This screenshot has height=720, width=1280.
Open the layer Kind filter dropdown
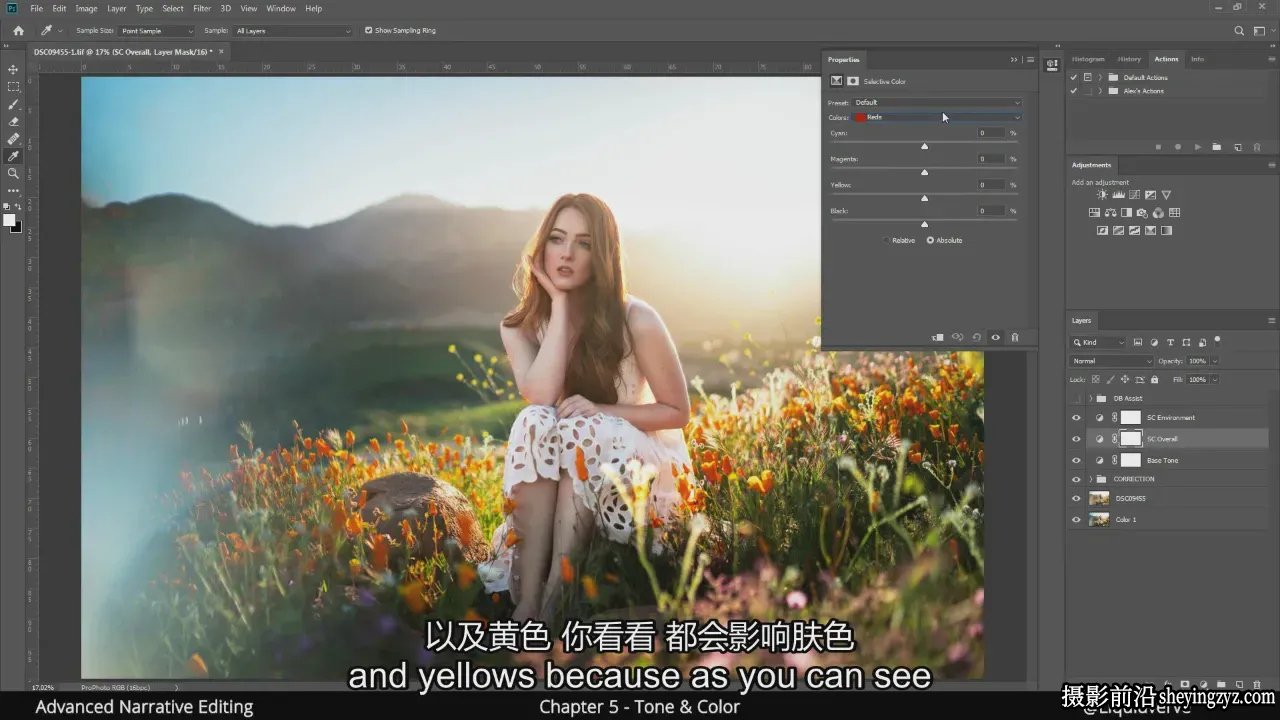pos(1098,343)
